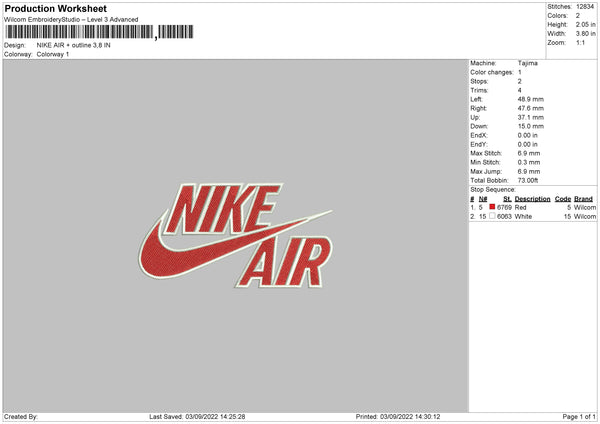Screen dimensions: 600x424
Task: Click the 'Page 1 of 1' footer text
Action: coord(579,417)
